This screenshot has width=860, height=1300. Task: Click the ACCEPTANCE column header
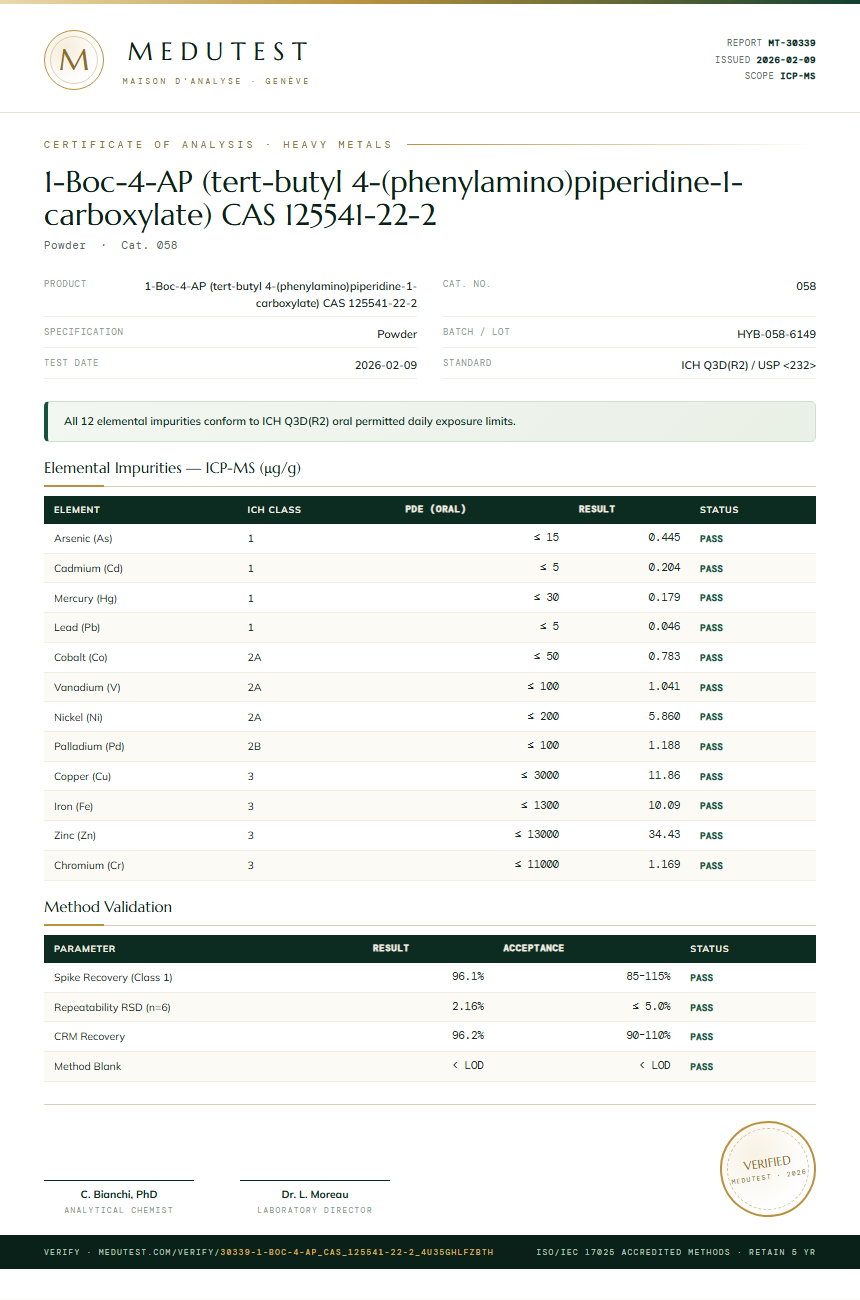tap(534, 948)
